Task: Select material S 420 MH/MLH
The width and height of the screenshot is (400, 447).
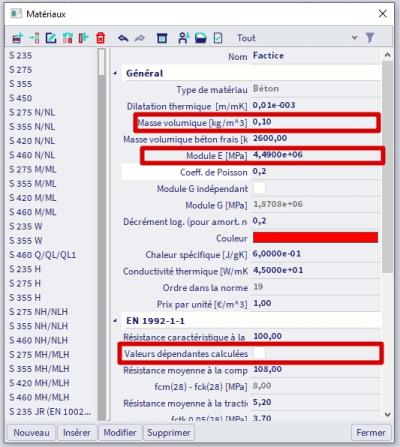Action: click(39, 383)
